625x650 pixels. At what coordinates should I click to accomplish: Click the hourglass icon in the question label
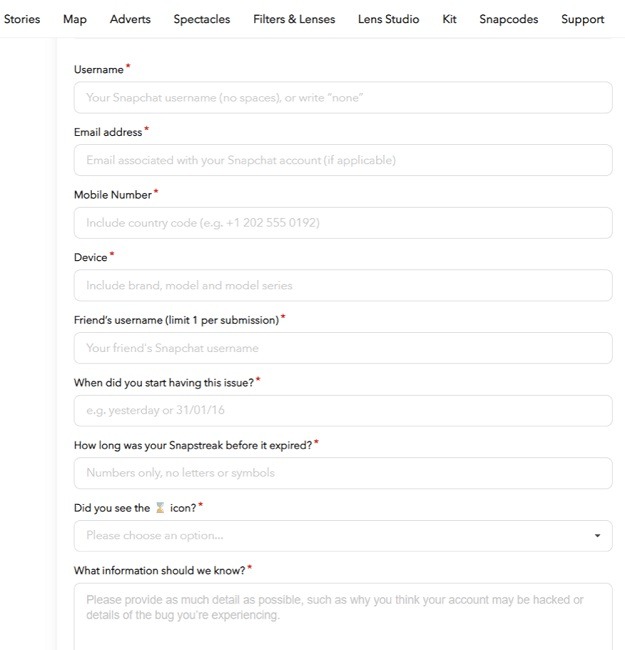(x=160, y=508)
